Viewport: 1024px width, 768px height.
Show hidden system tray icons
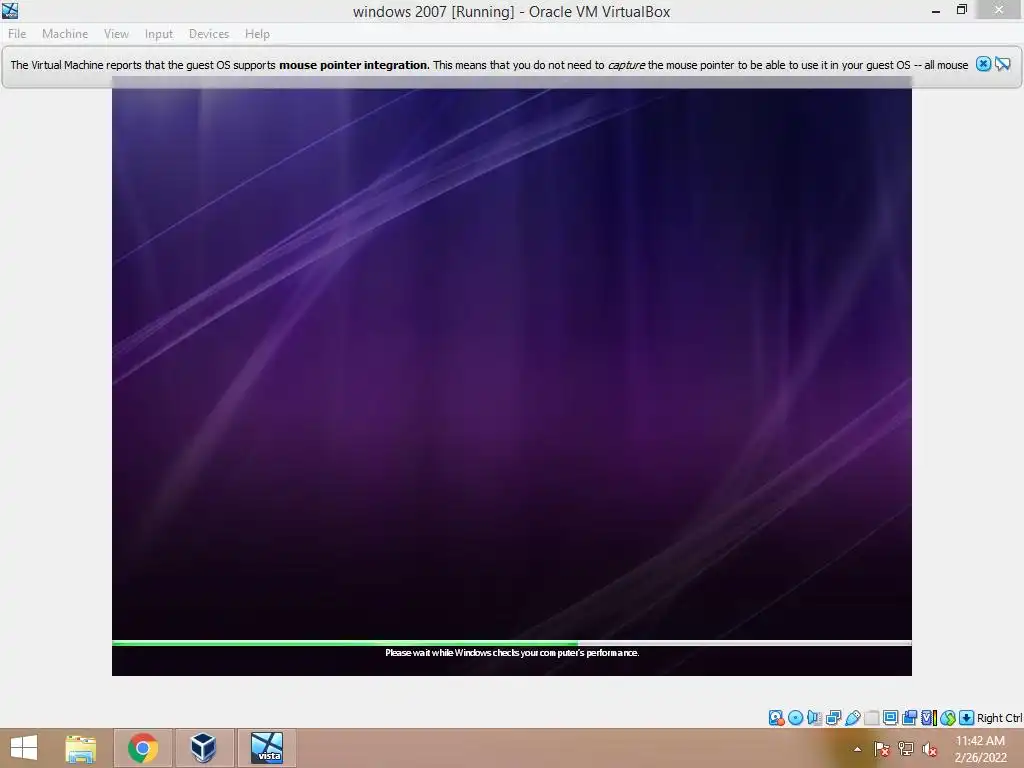(x=857, y=750)
